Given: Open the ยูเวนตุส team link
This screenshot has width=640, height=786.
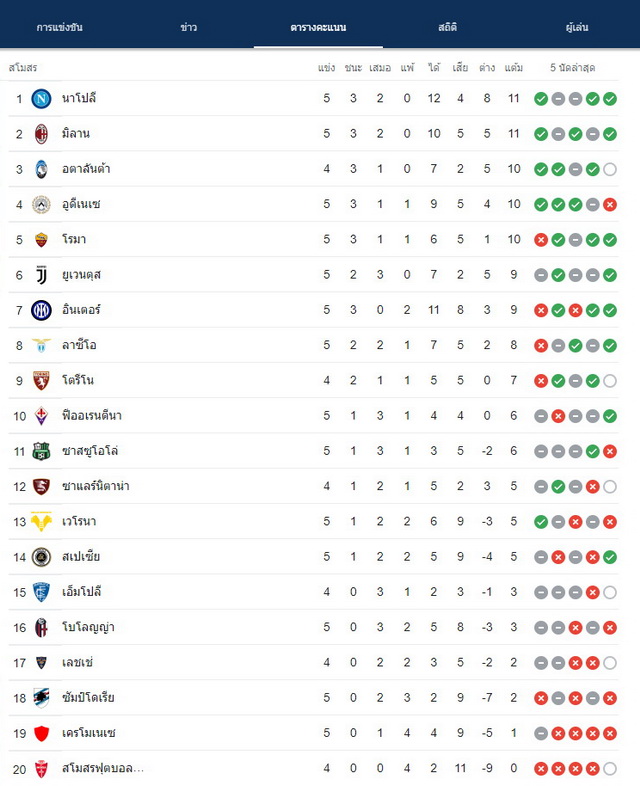Looking at the screenshot, I should click(x=82, y=275).
